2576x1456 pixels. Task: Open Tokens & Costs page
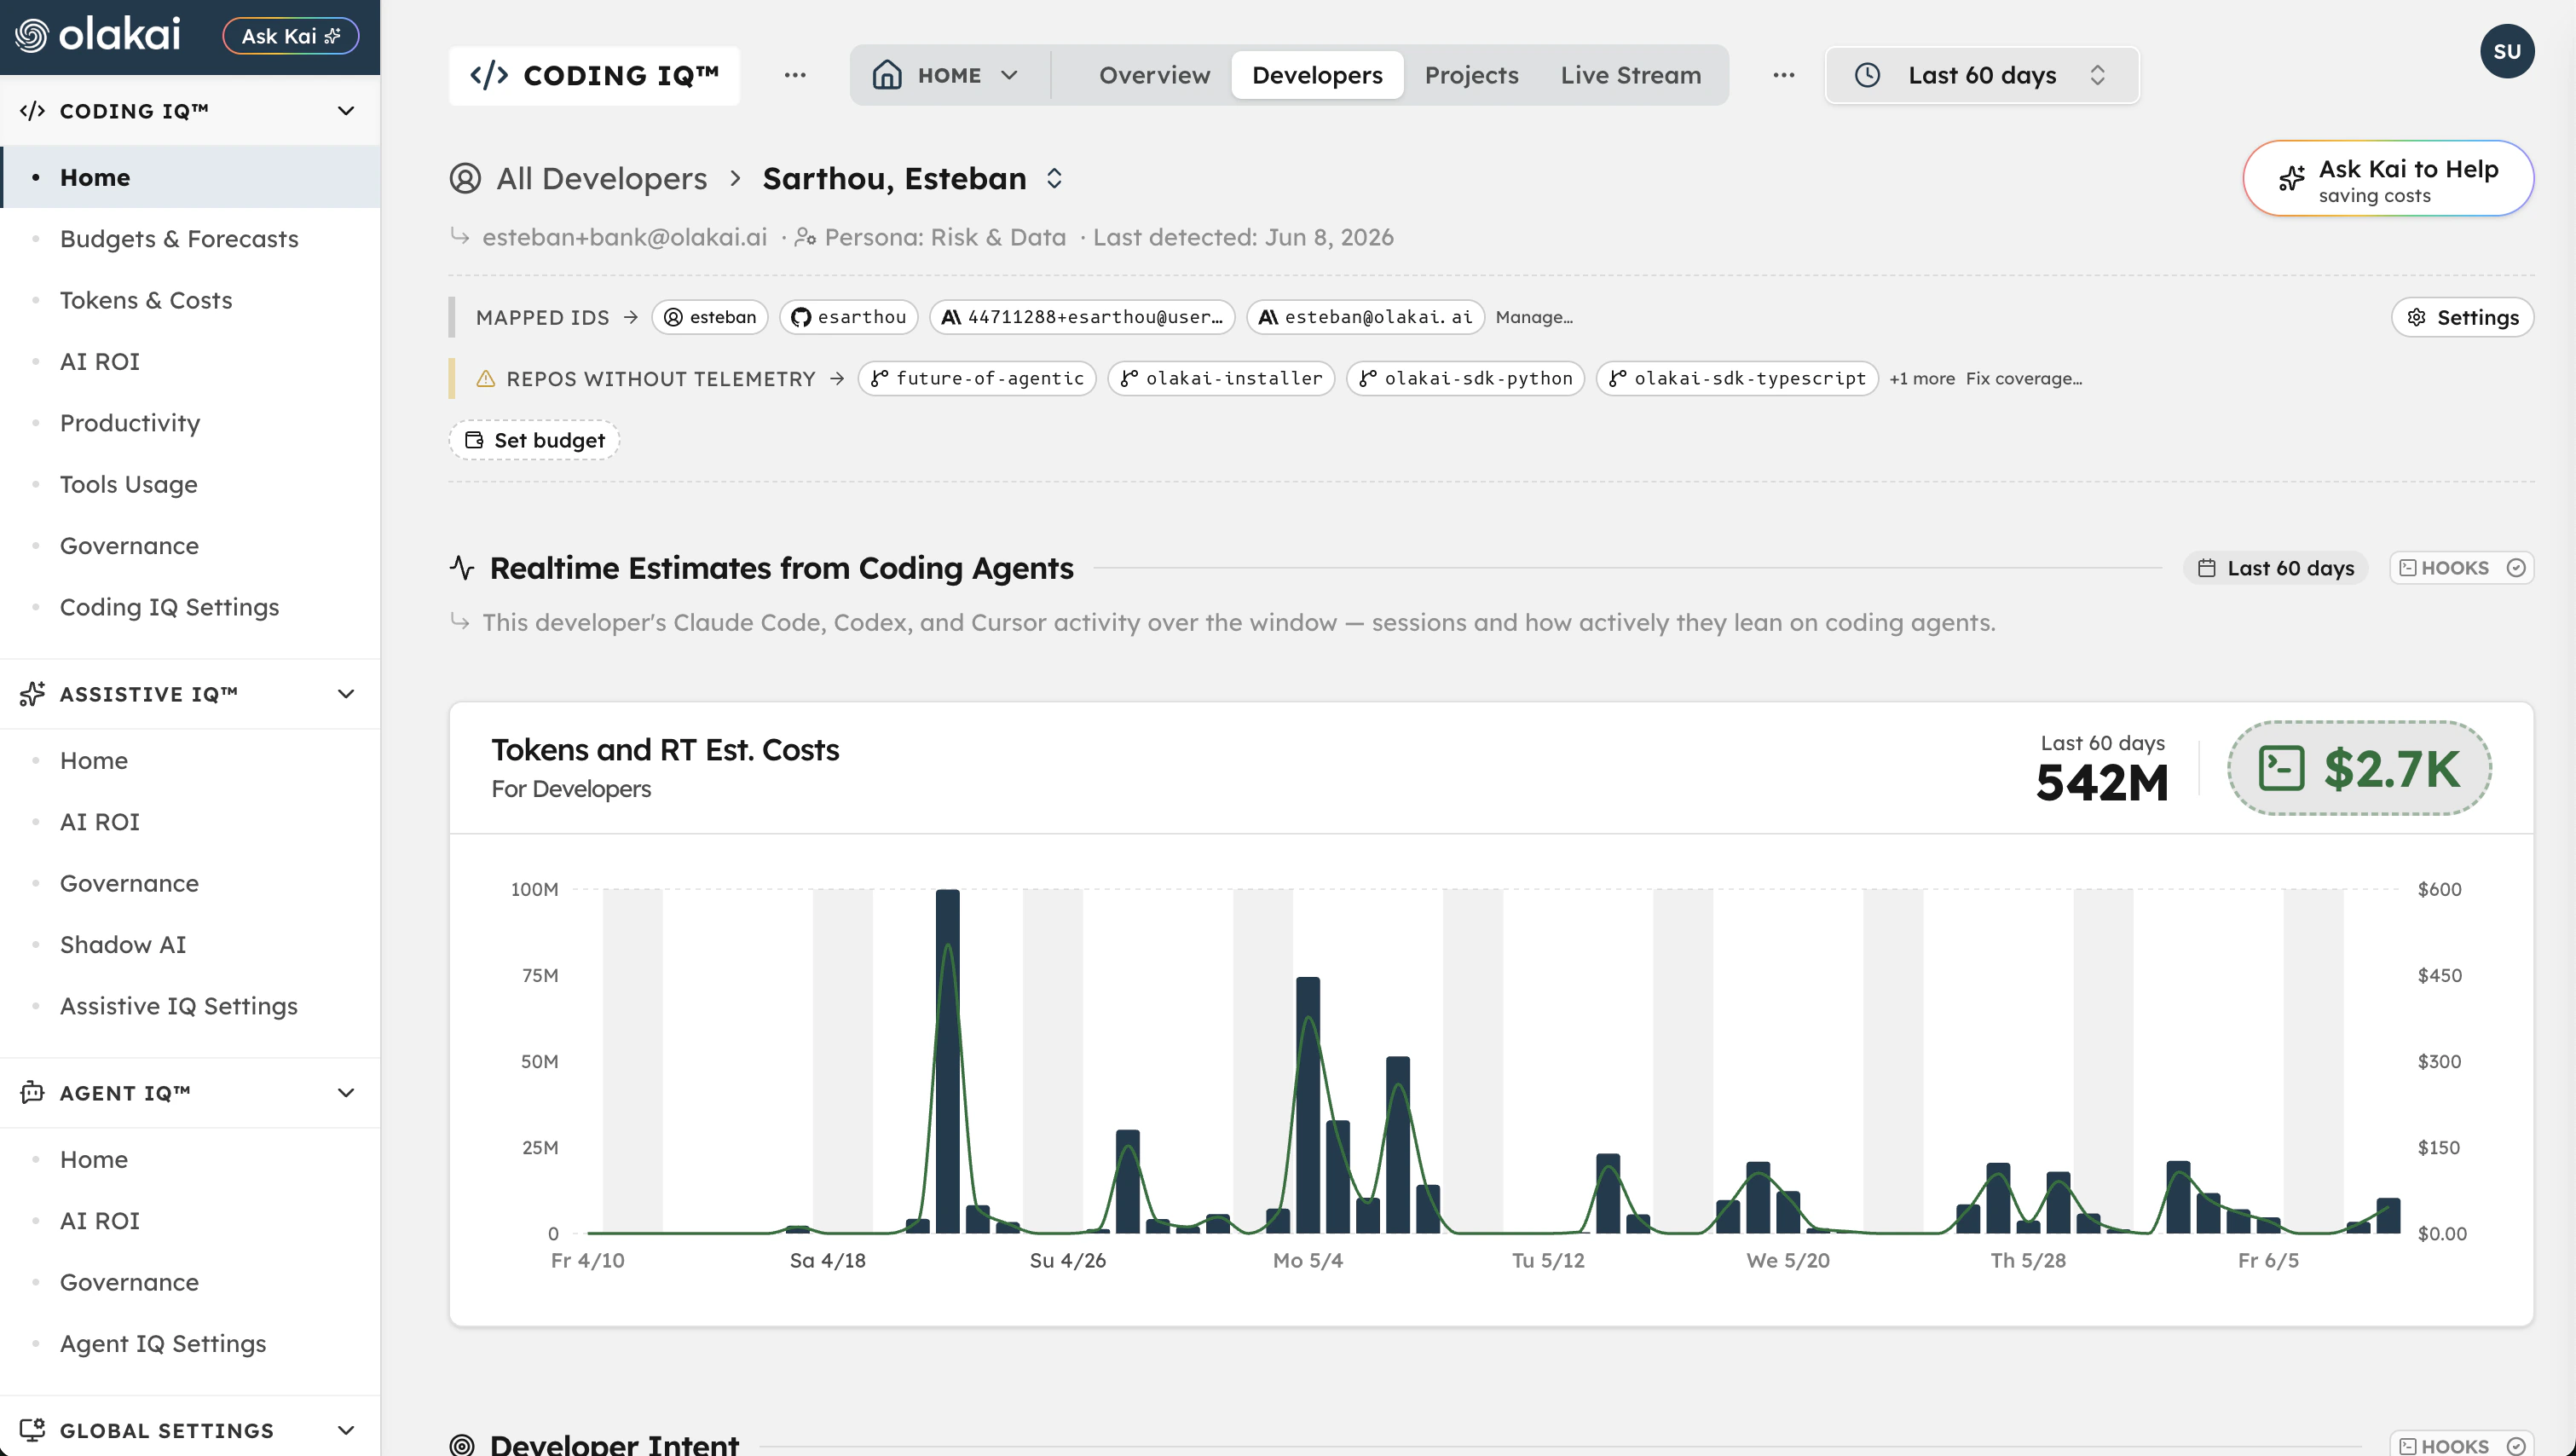[x=146, y=300]
